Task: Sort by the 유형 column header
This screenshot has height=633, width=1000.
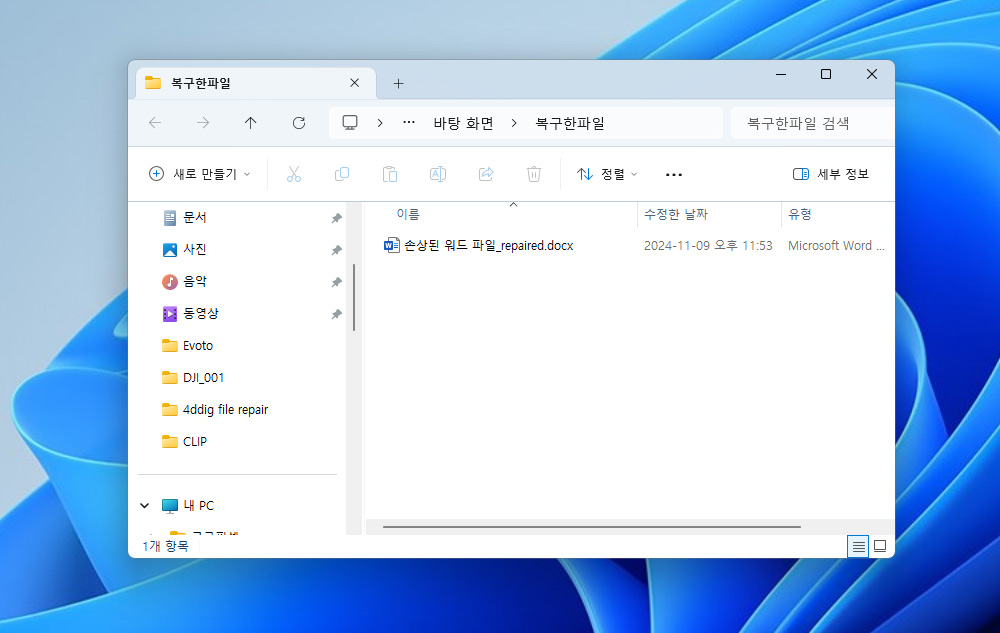Action: (800, 214)
